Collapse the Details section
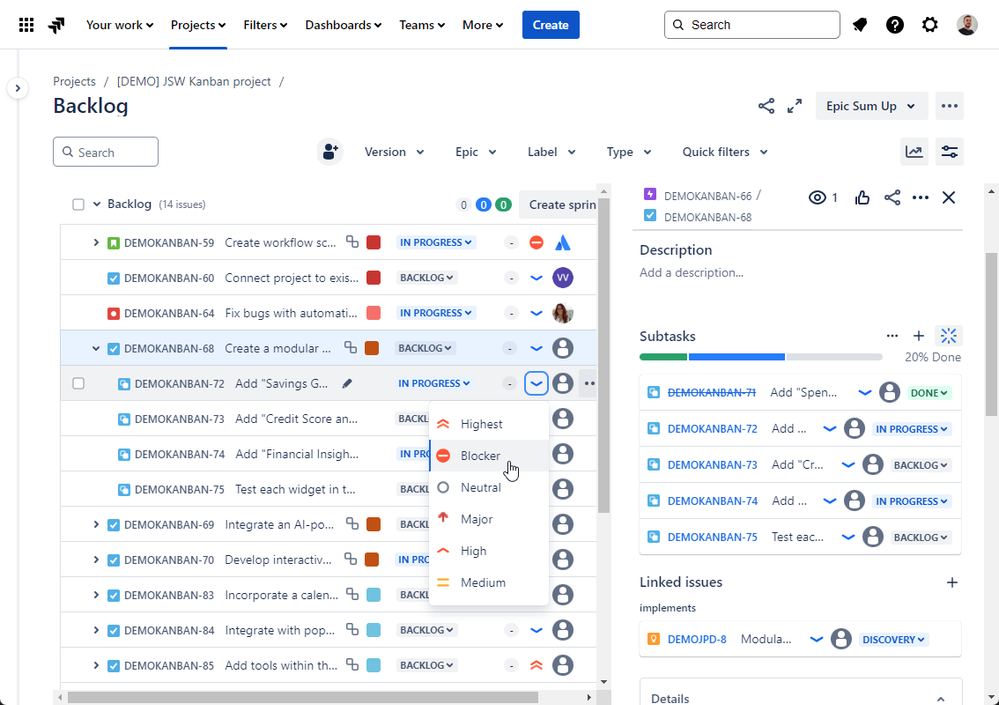This screenshot has width=999, height=705. [940, 699]
